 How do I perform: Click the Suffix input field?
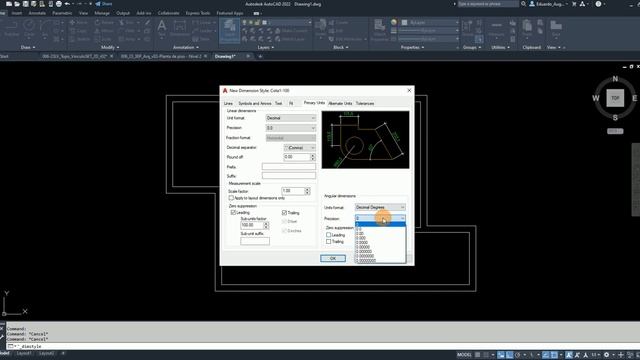pyautogui.click(x=289, y=176)
